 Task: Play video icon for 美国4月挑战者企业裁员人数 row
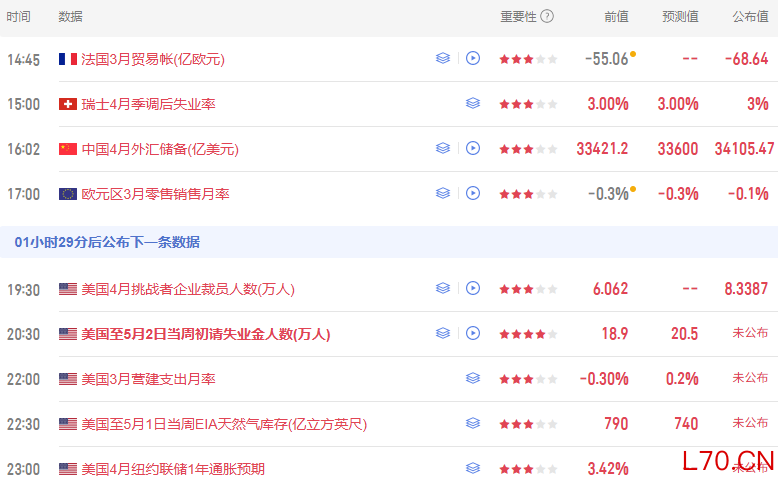click(473, 288)
